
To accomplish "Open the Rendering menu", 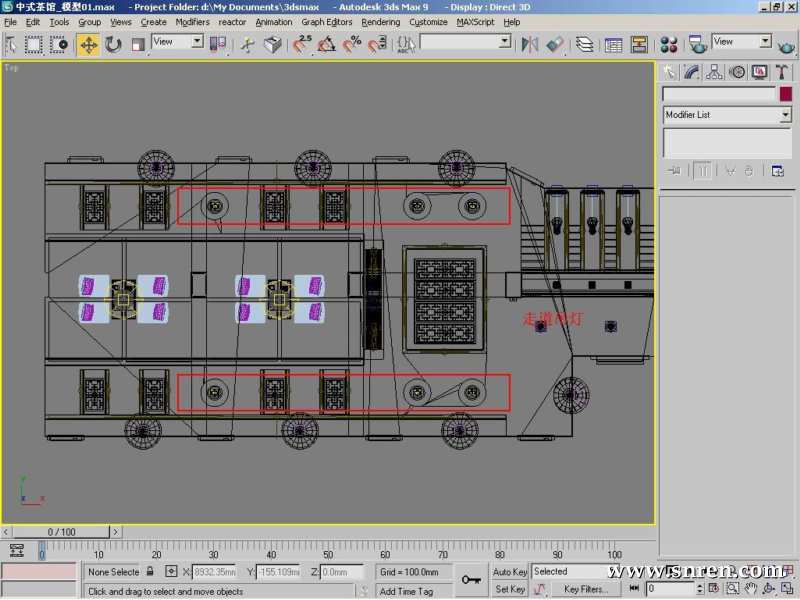I will (x=381, y=22).
